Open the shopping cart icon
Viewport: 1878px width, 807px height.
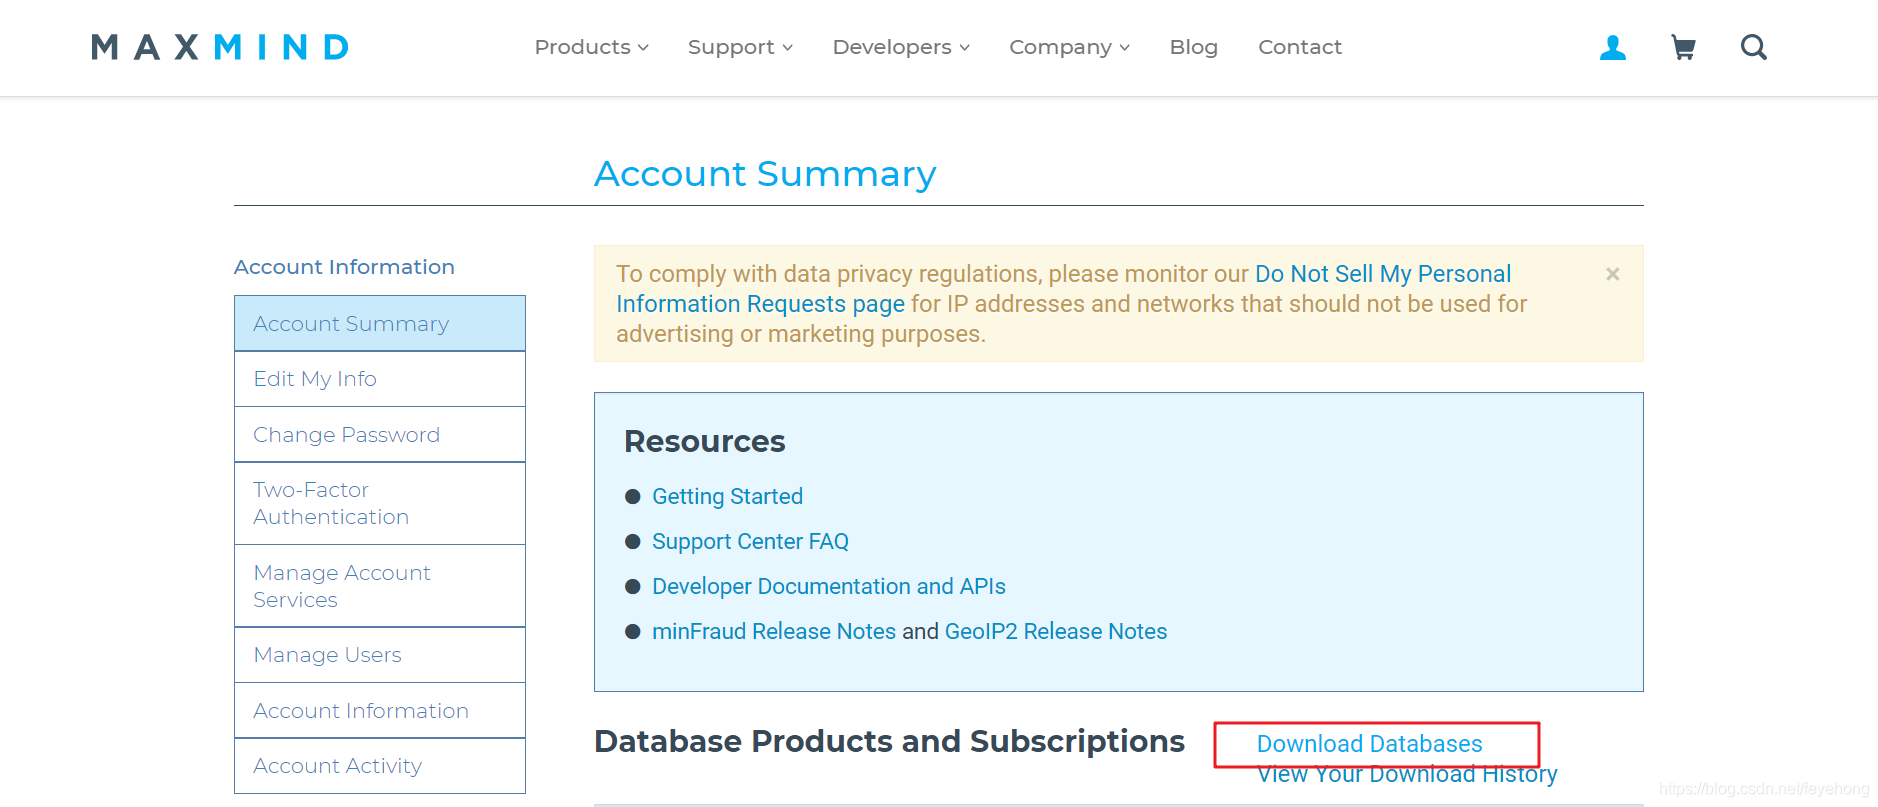(1683, 47)
